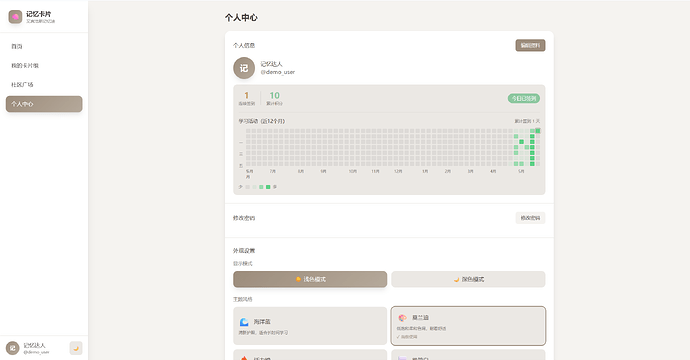Screen dimensions: 690x360
Task: Click the large 记 profile avatar in 个人信息
Action: click(244, 68)
